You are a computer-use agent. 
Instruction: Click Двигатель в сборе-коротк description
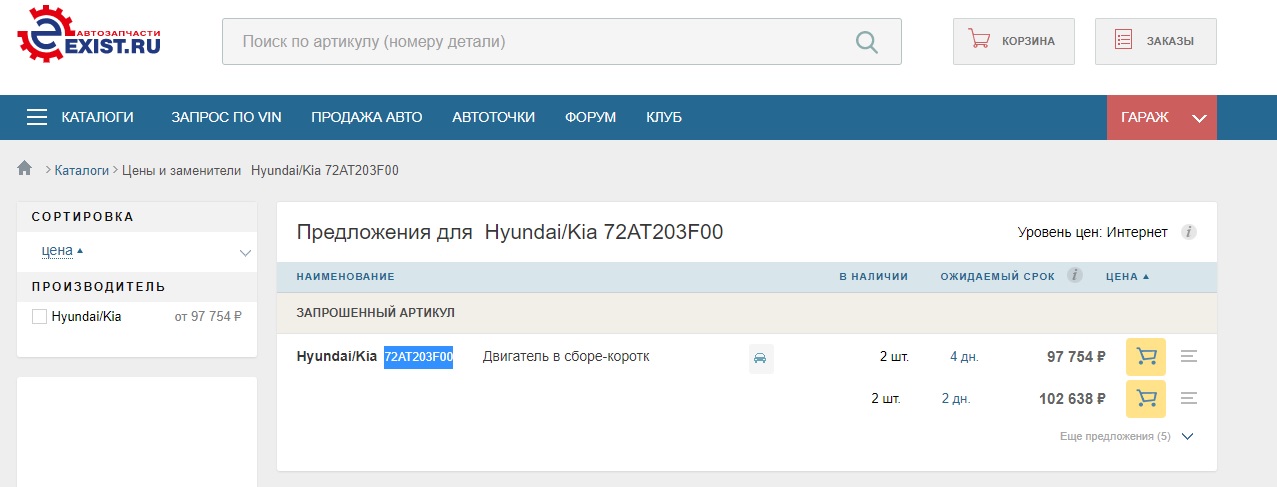pos(566,356)
